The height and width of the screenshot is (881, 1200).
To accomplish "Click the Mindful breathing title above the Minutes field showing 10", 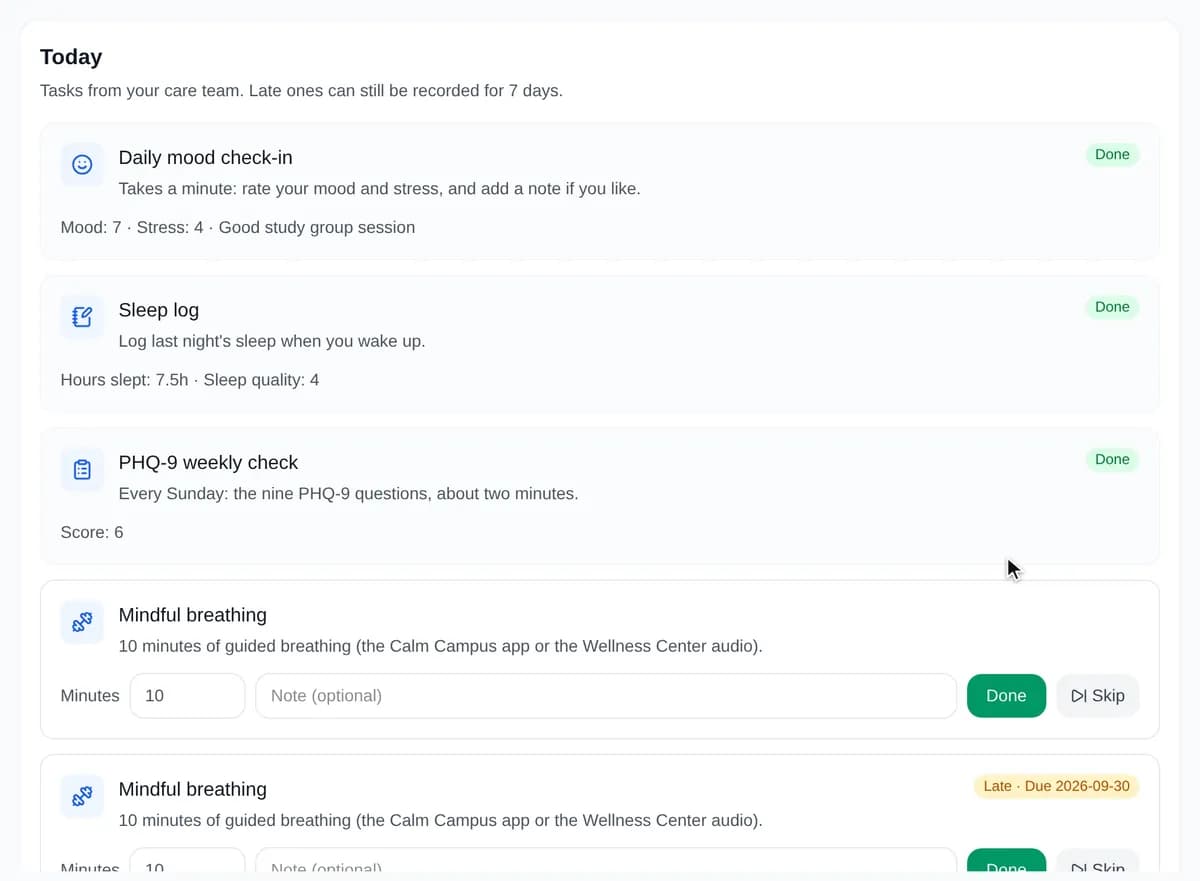I will 192,615.
